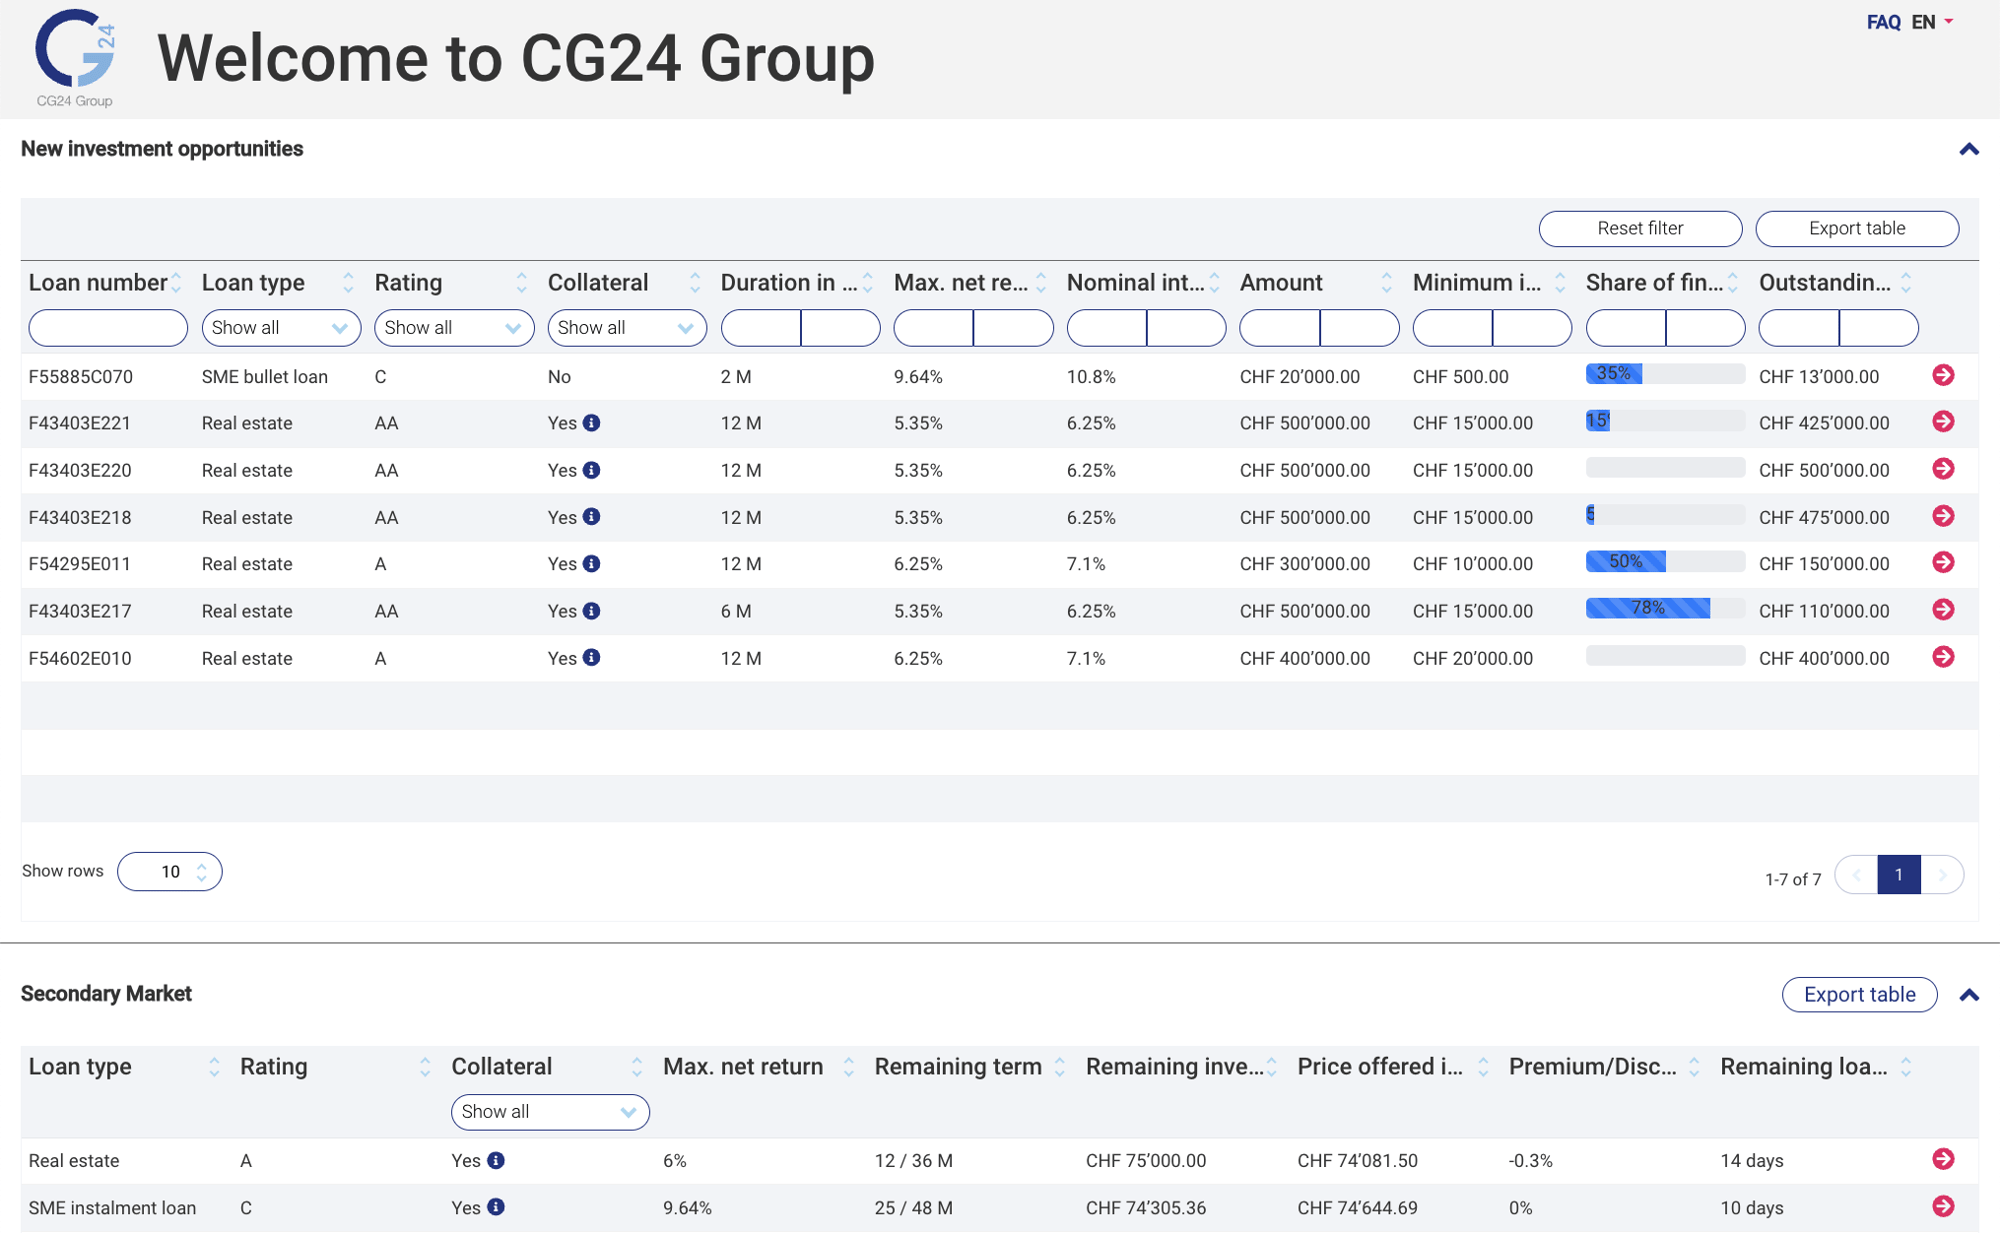The width and height of the screenshot is (2000, 1233).
Task: Click red arrow for loan F43403E217
Action: tap(1943, 610)
